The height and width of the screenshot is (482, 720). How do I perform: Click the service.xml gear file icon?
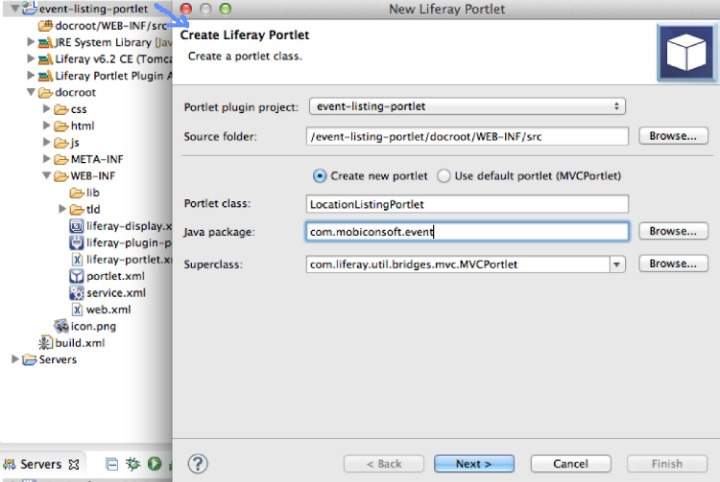(76, 293)
